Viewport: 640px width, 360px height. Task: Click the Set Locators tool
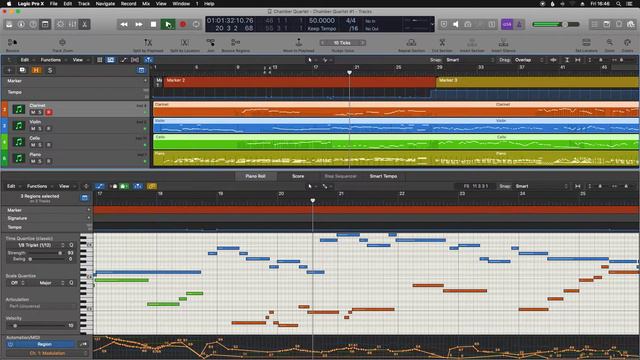(x=587, y=44)
